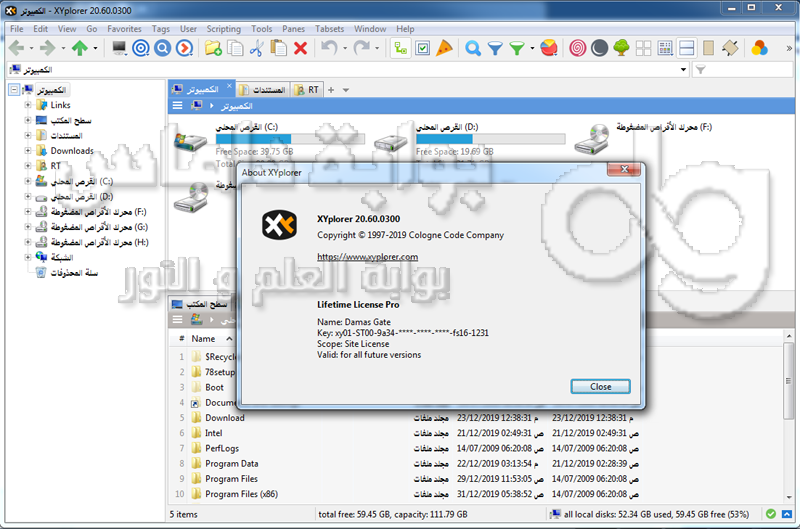This screenshot has width=800, height=529.
Task: Go up one level with green arrow
Action: tap(80, 48)
